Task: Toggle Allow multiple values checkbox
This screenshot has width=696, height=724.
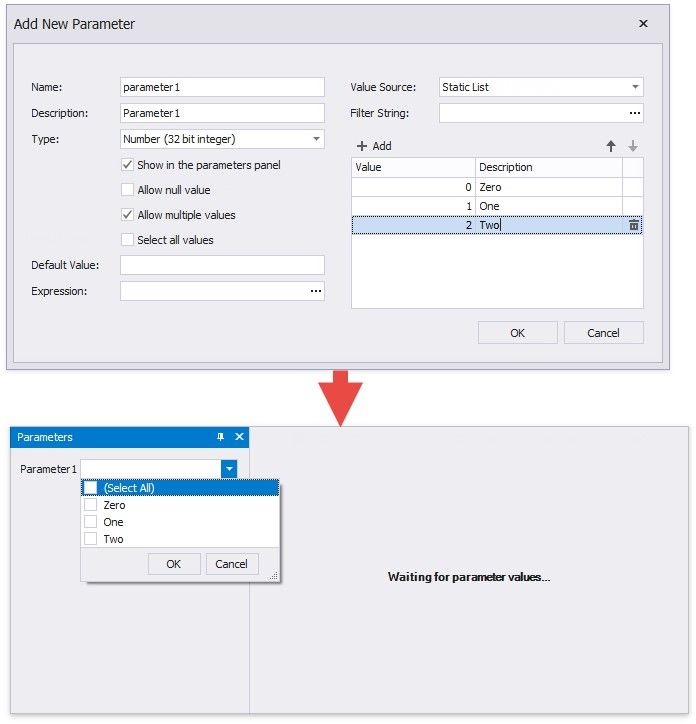Action: pos(127,215)
